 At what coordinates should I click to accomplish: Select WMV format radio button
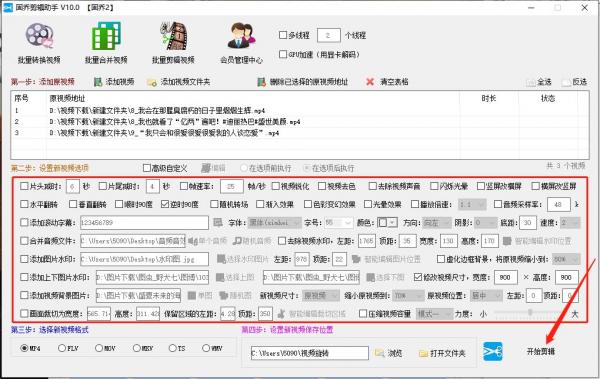pyautogui.click(x=206, y=348)
